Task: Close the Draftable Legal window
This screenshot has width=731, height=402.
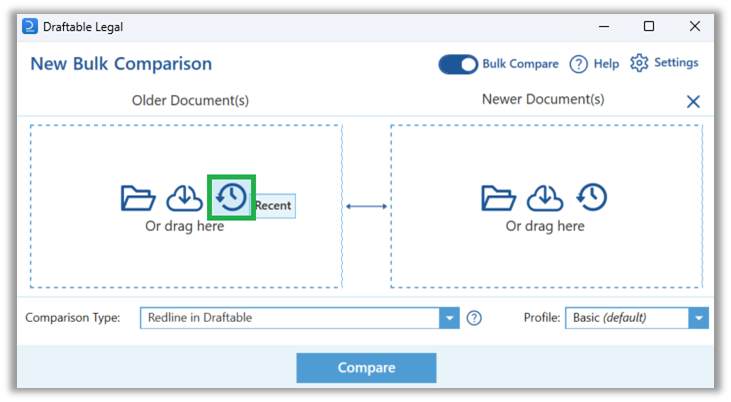Action: pos(695,26)
